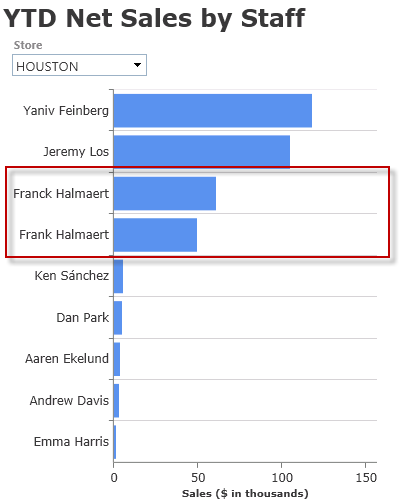Click the Emma Harris name label
Image resolution: width=402 pixels, height=502 pixels.
pos(71,442)
